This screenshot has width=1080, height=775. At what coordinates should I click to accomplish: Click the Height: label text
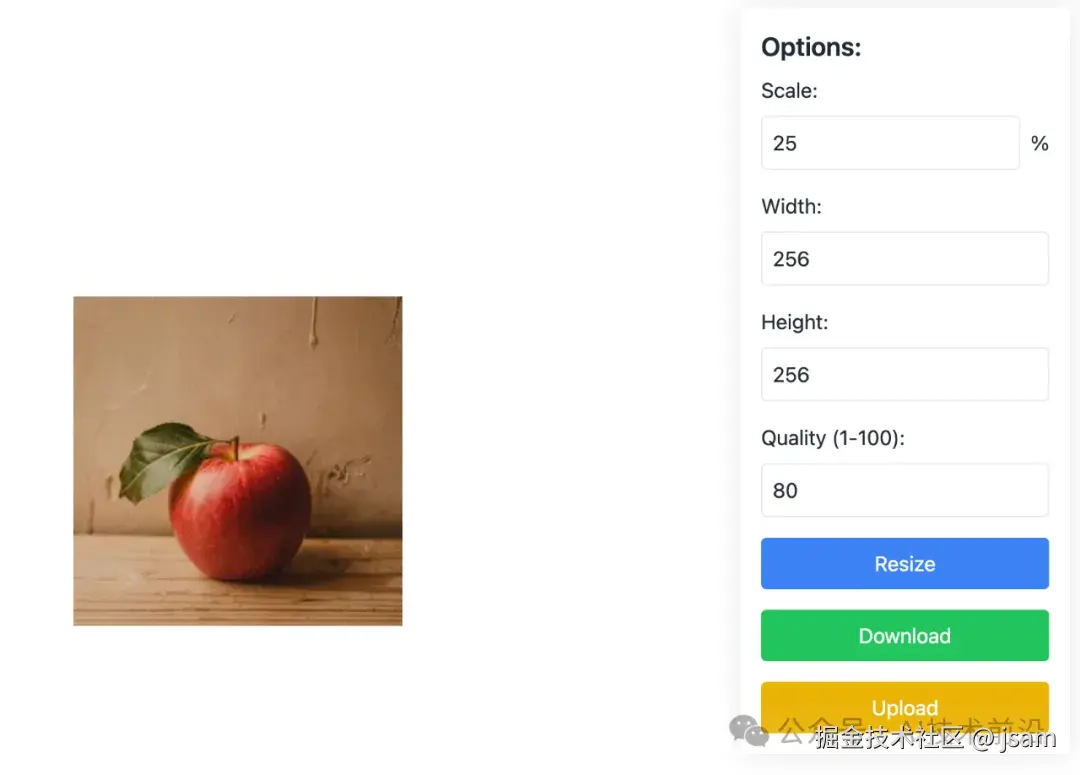coord(794,323)
